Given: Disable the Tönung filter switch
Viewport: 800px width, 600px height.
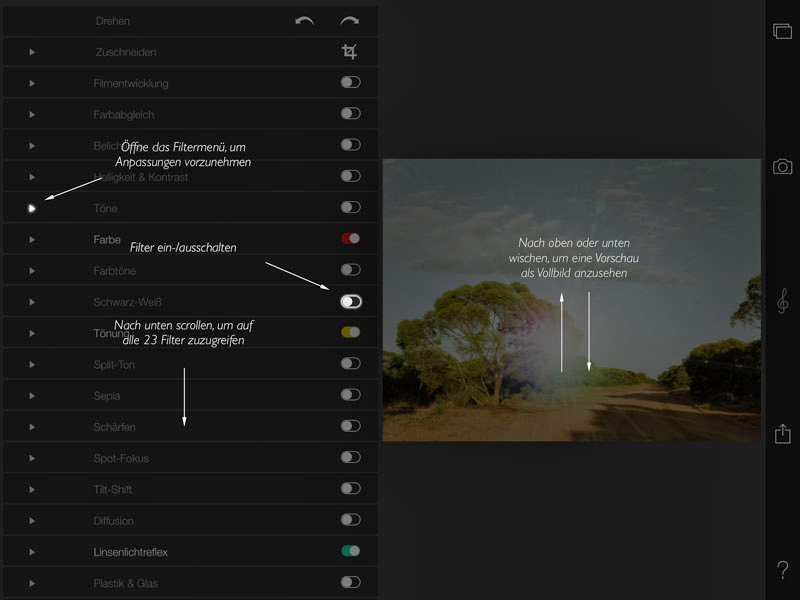Looking at the screenshot, I should [x=351, y=332].
